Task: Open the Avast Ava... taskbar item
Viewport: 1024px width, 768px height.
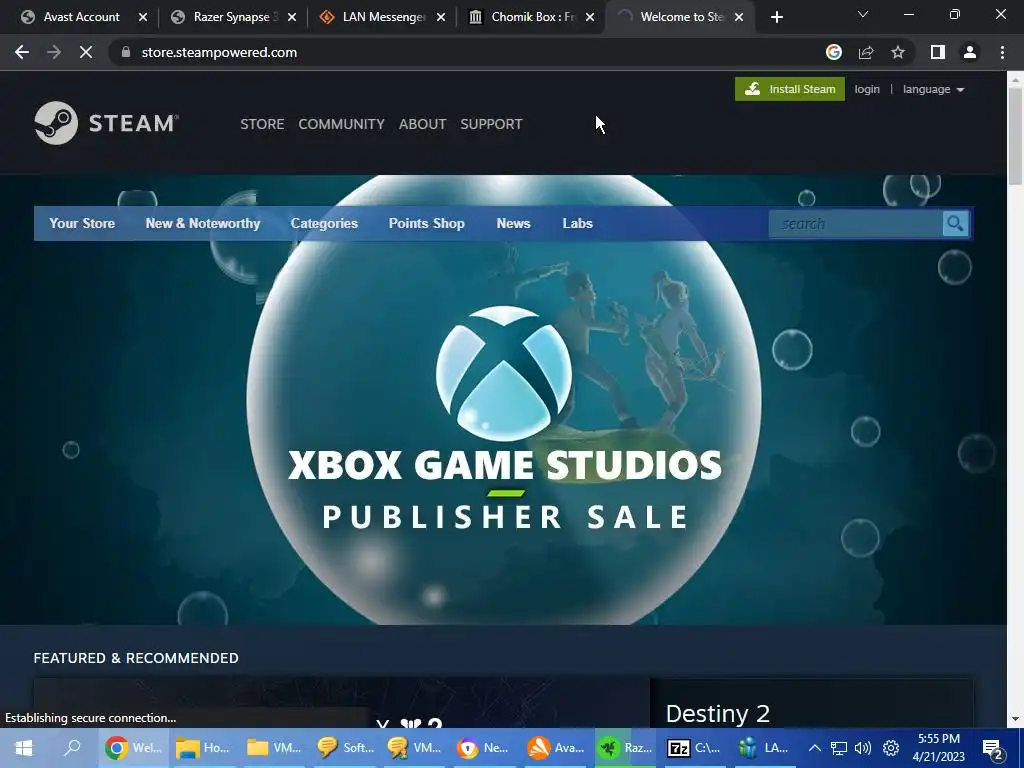Action: pyautogui.click(x=556, y=748)
